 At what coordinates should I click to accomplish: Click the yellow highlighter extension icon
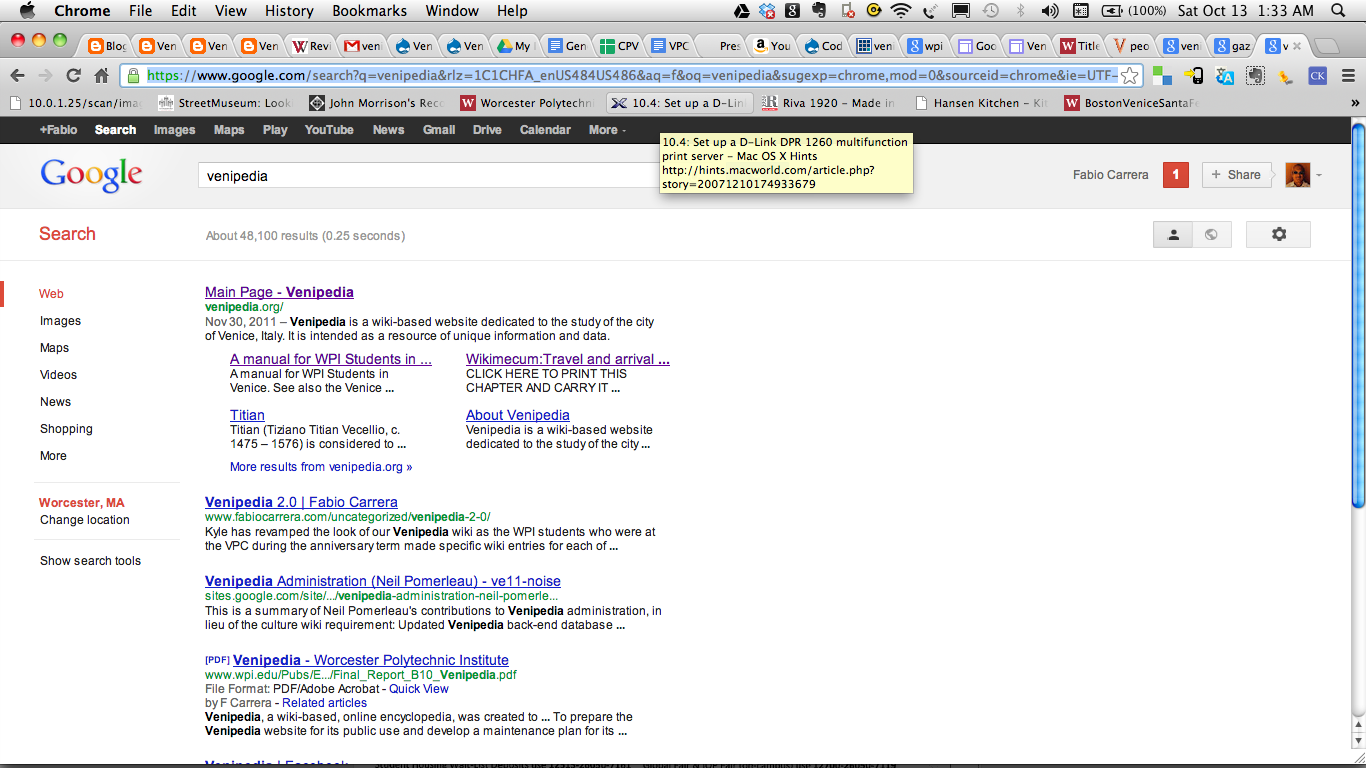[x=1286, y=75]
